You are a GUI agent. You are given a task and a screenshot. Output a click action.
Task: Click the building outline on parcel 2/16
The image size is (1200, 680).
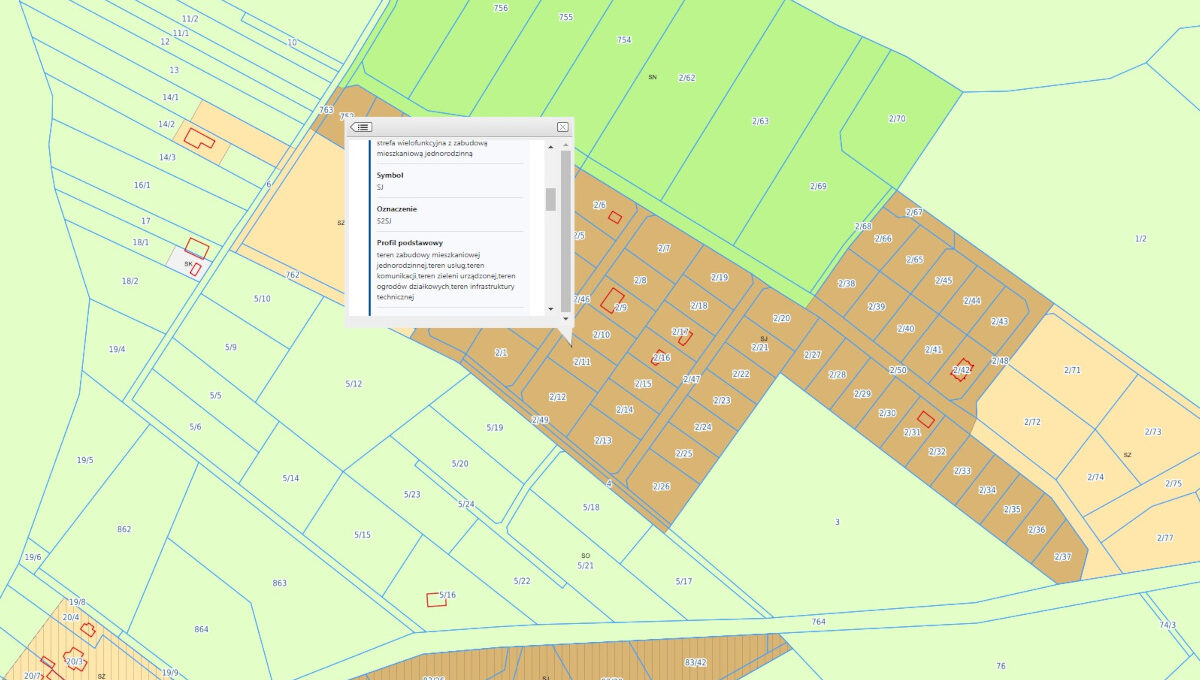tap(660, 356)
